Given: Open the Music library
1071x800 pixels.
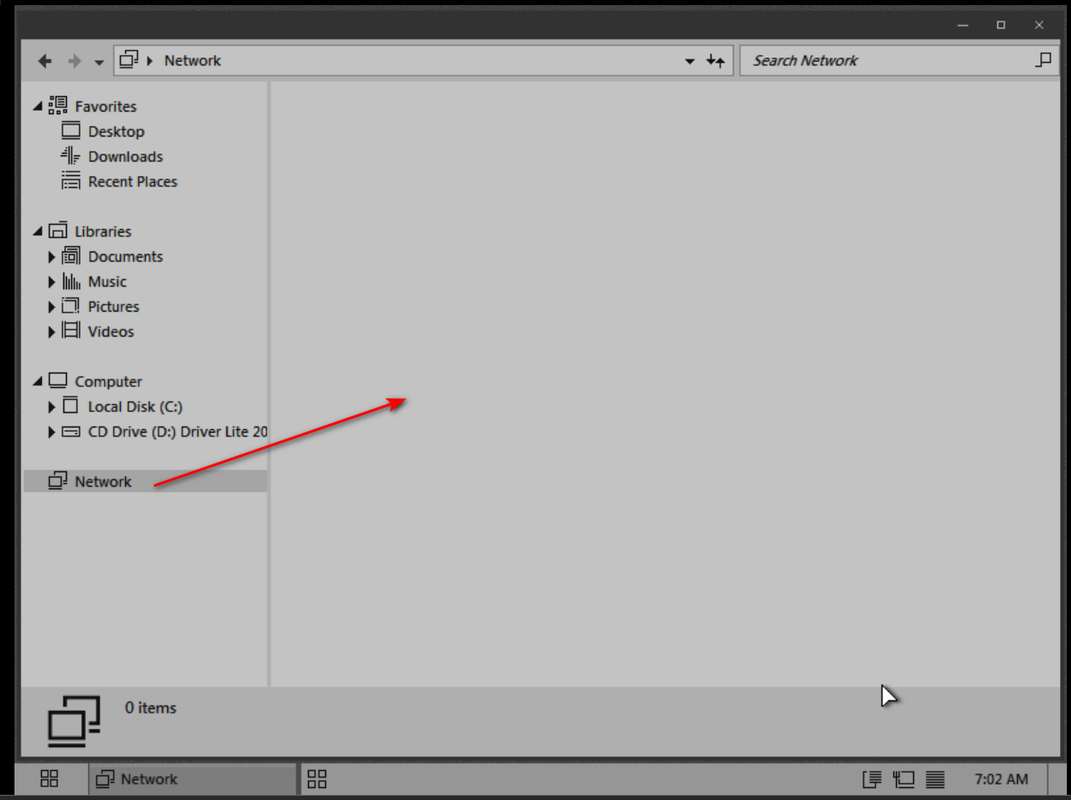Looking at the screenshot, I should (107, 281).
